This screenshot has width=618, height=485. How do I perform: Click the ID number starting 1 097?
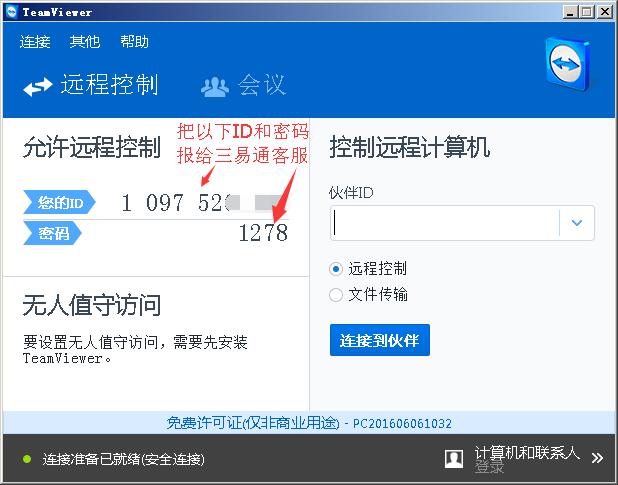(x=201, y=203)
